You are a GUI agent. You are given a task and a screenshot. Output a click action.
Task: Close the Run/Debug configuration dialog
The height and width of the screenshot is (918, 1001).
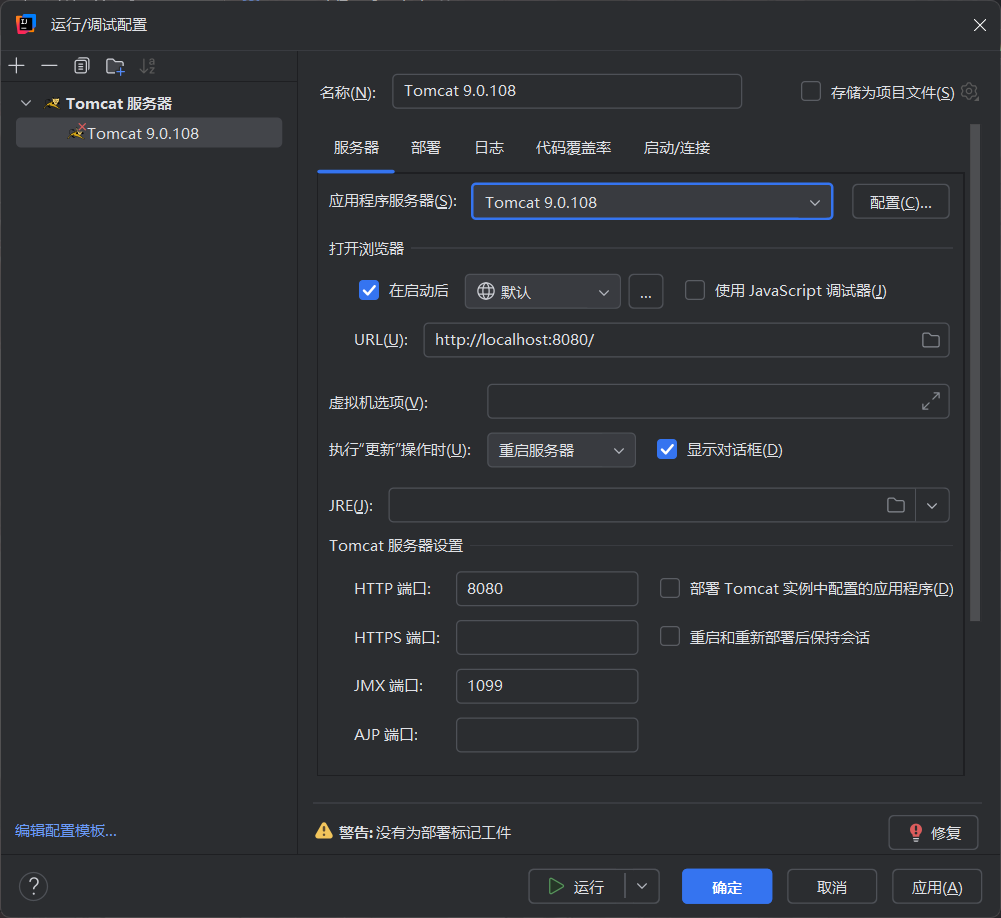pyautogui.click(x=980, y=25)
